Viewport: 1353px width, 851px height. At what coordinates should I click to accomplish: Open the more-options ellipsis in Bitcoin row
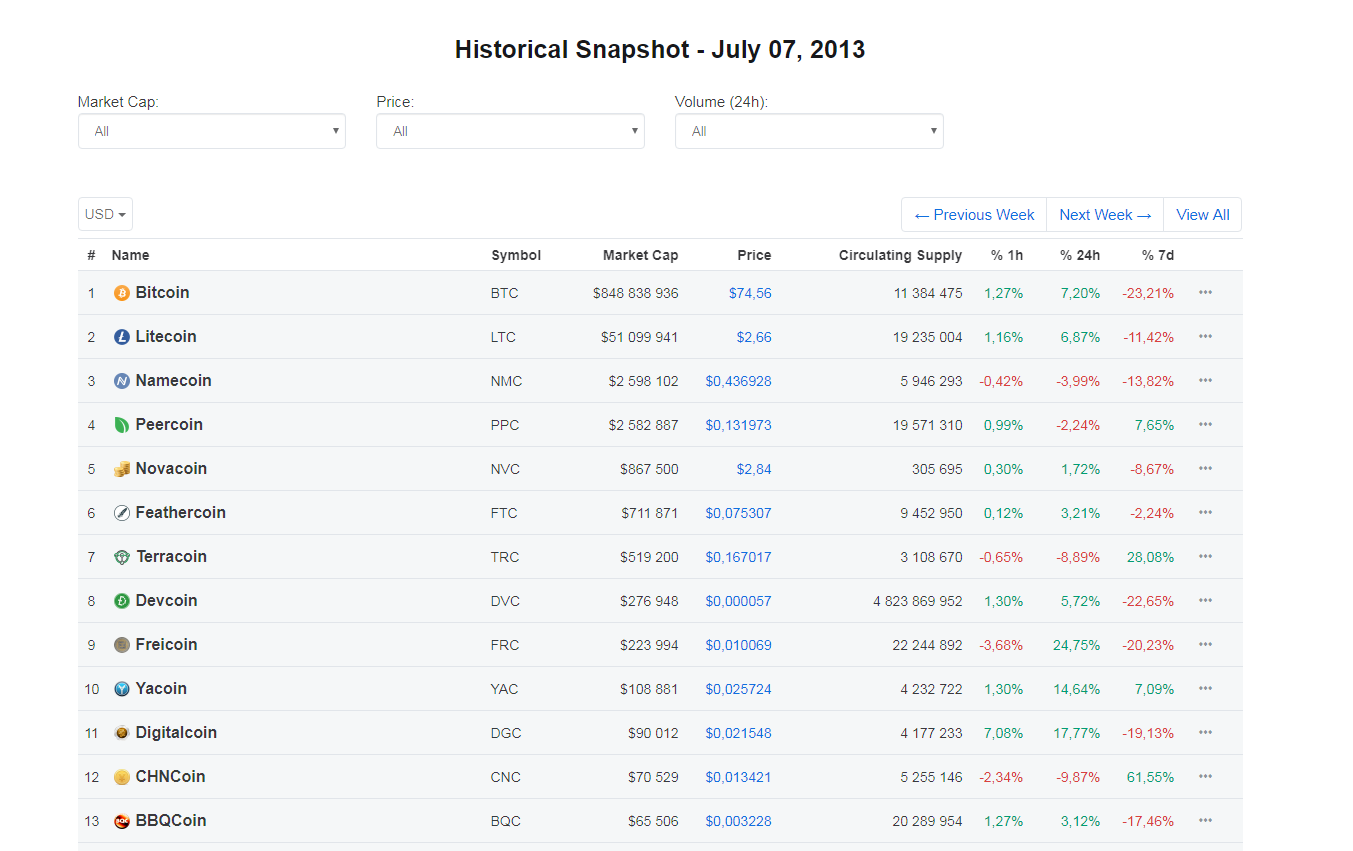click(x=1205, y=293)
